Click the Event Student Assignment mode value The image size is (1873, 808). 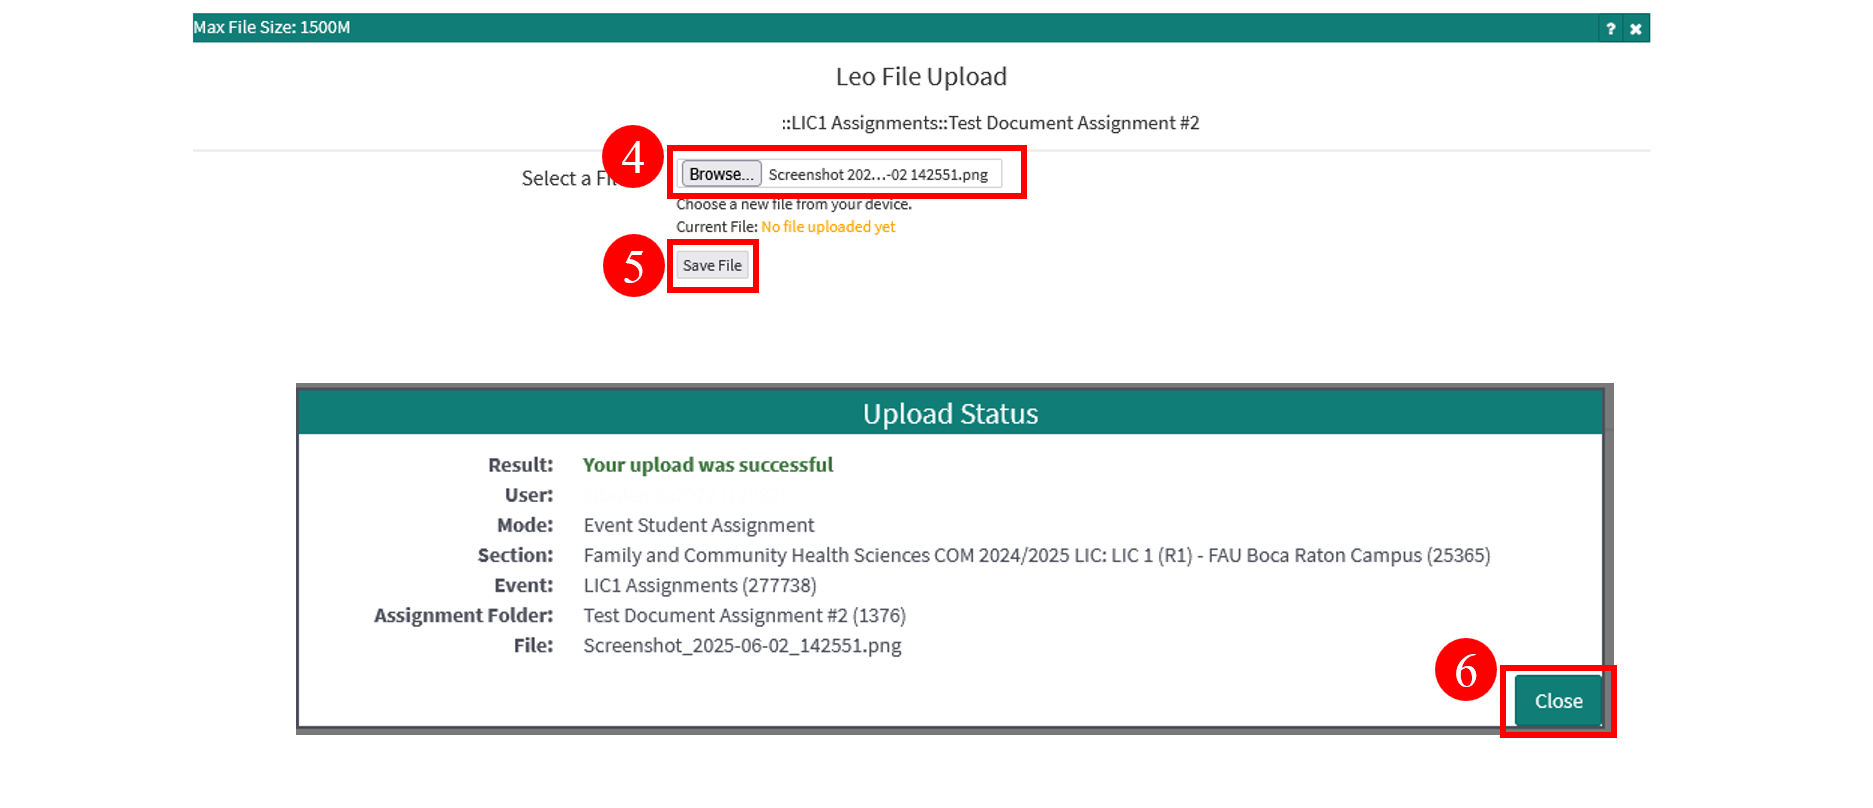click(x=699, y=525)
